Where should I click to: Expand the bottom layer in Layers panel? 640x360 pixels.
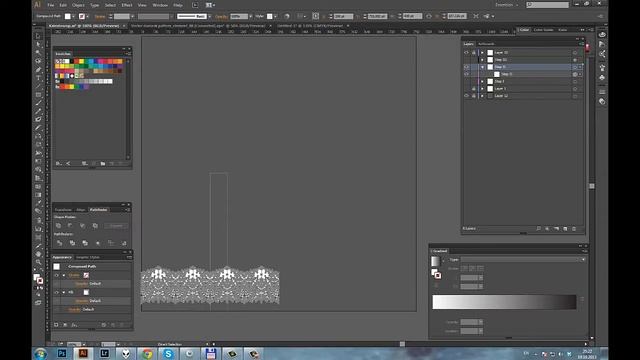pos(482,96)
